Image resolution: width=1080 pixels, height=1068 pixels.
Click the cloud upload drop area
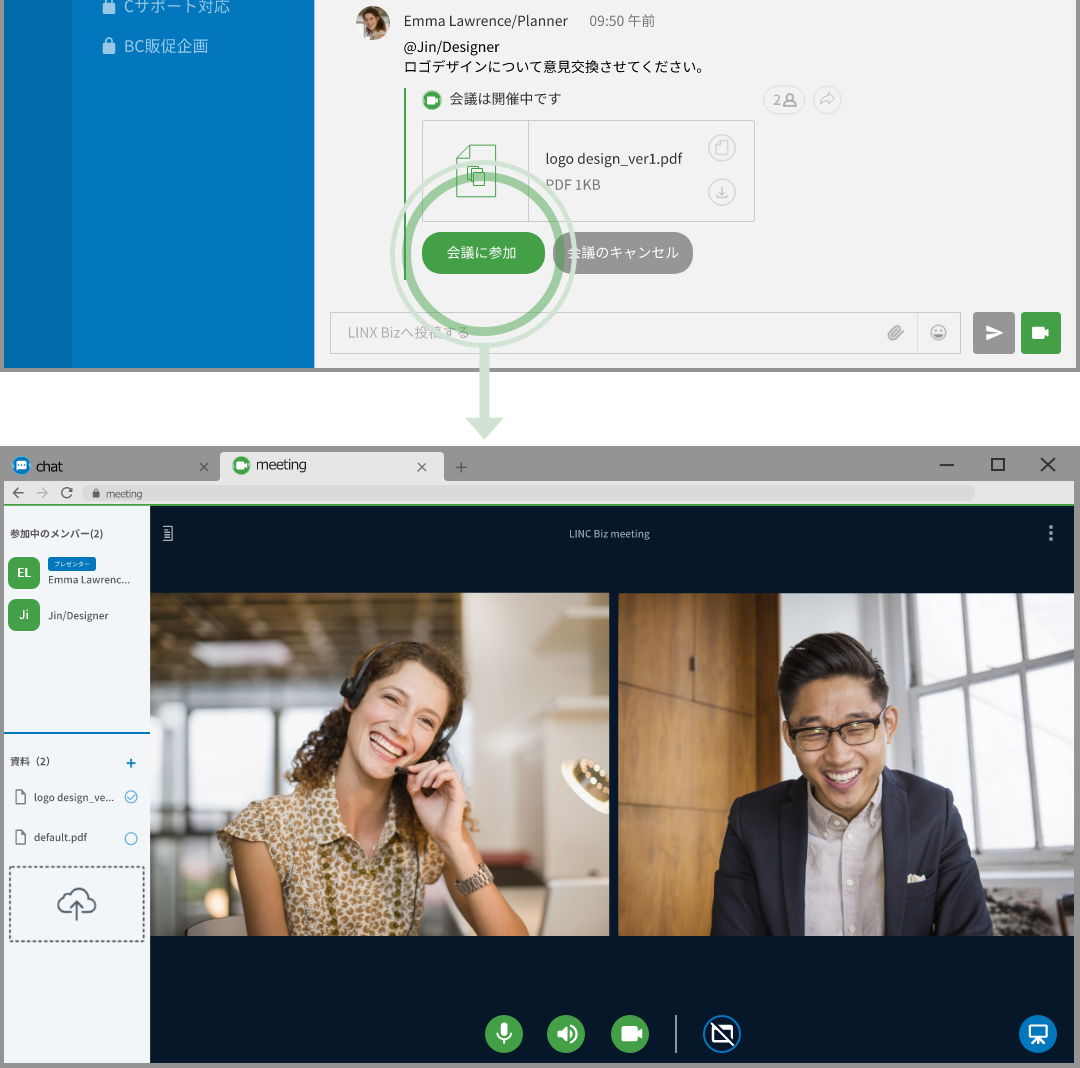point(77,904)
